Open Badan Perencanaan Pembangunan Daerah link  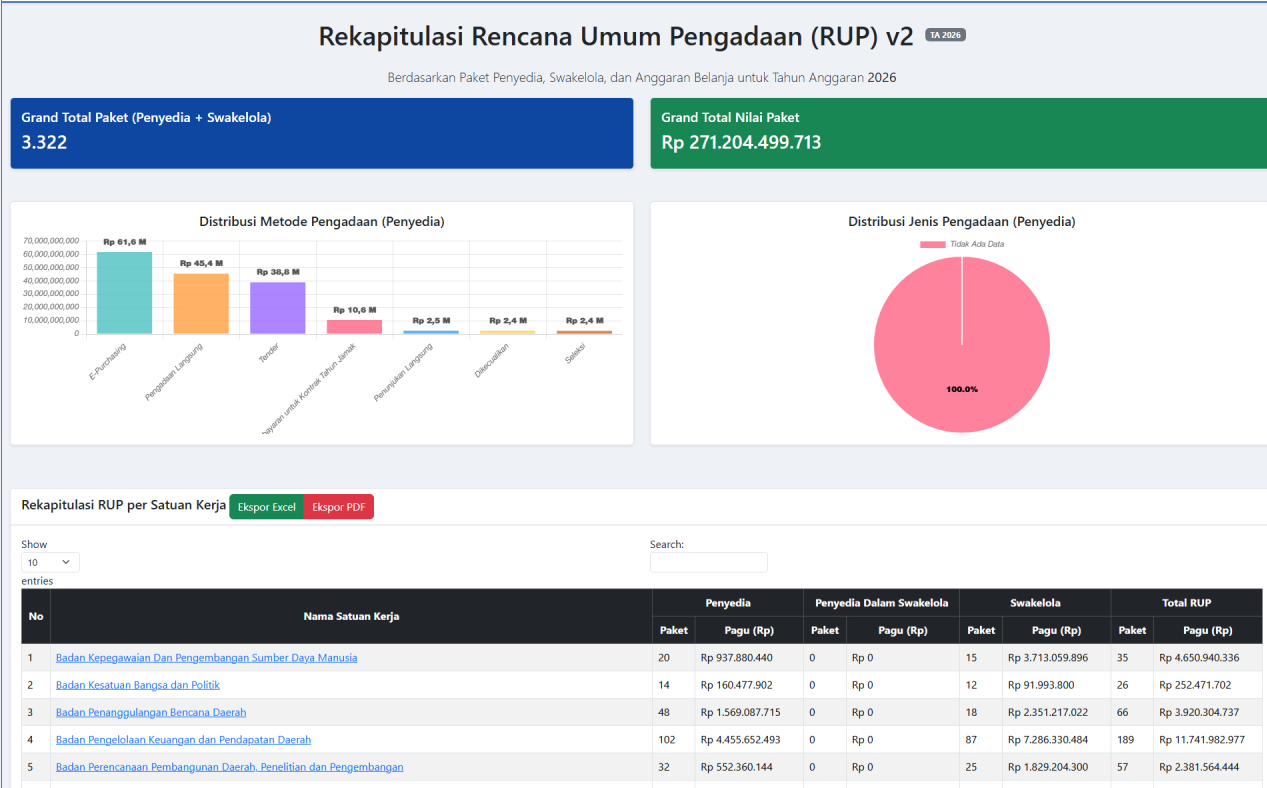(229, 767)
